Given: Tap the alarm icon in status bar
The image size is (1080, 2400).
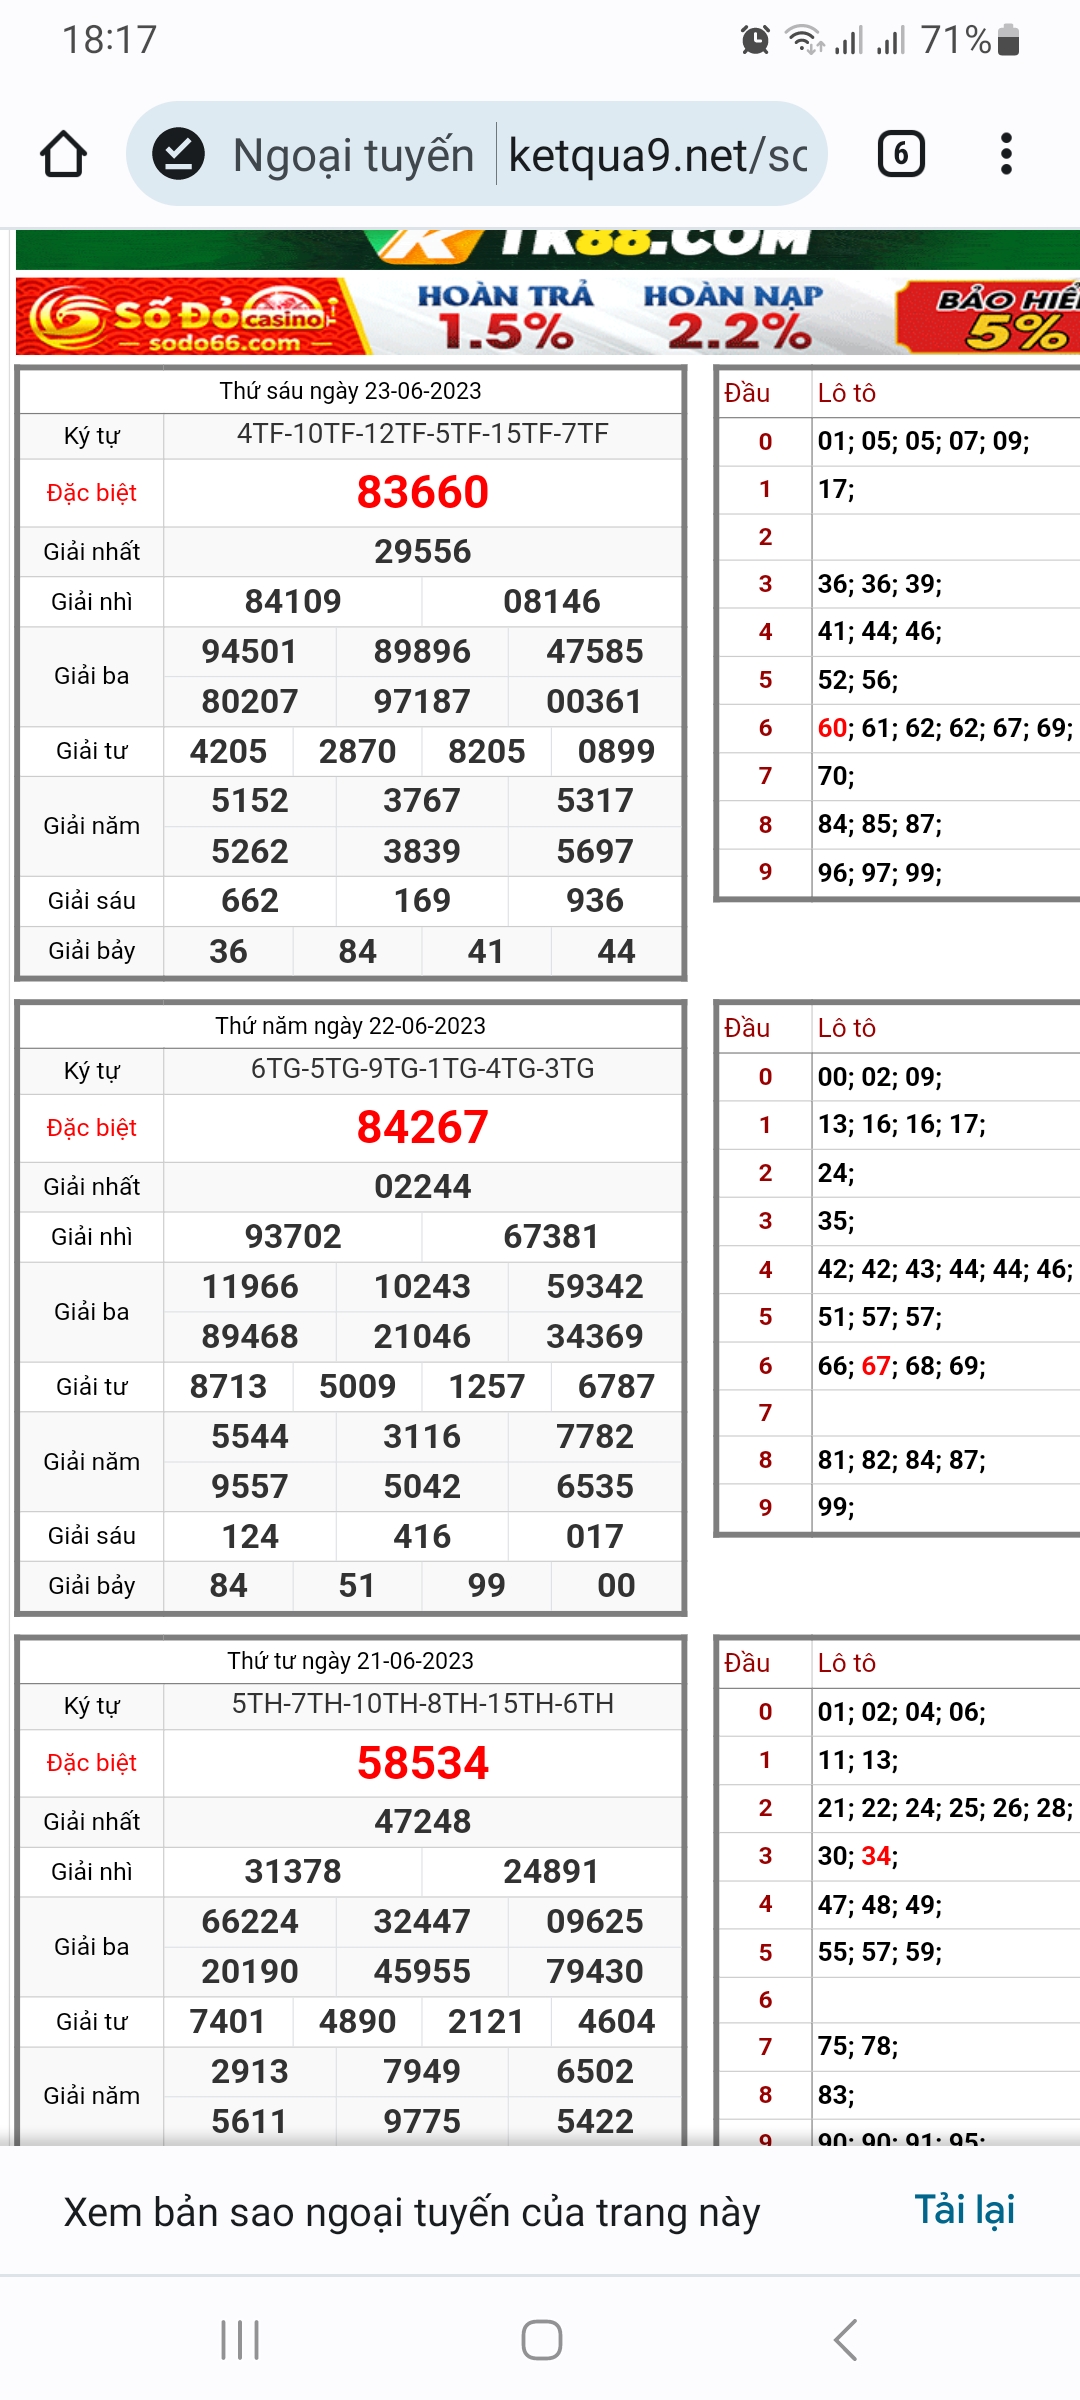Looking at the screenshot, I should (755, 40).
